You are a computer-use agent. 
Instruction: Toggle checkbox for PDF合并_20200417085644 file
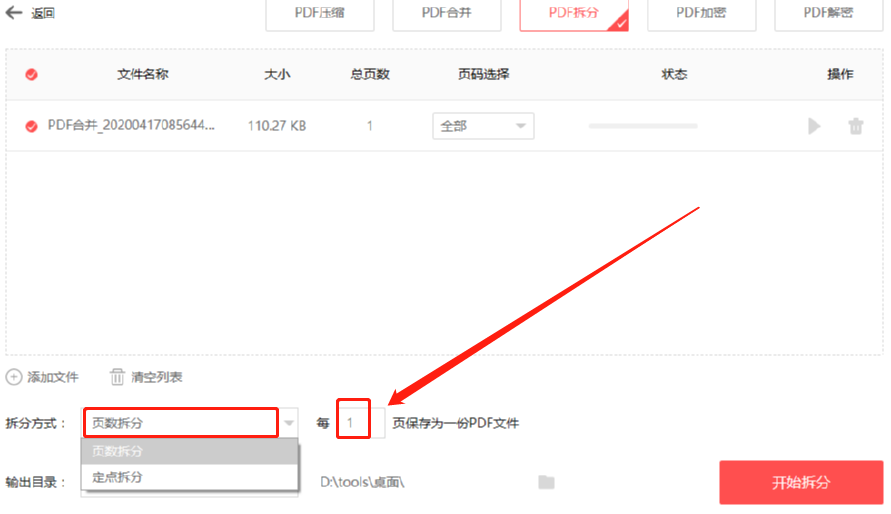point(32,126)
